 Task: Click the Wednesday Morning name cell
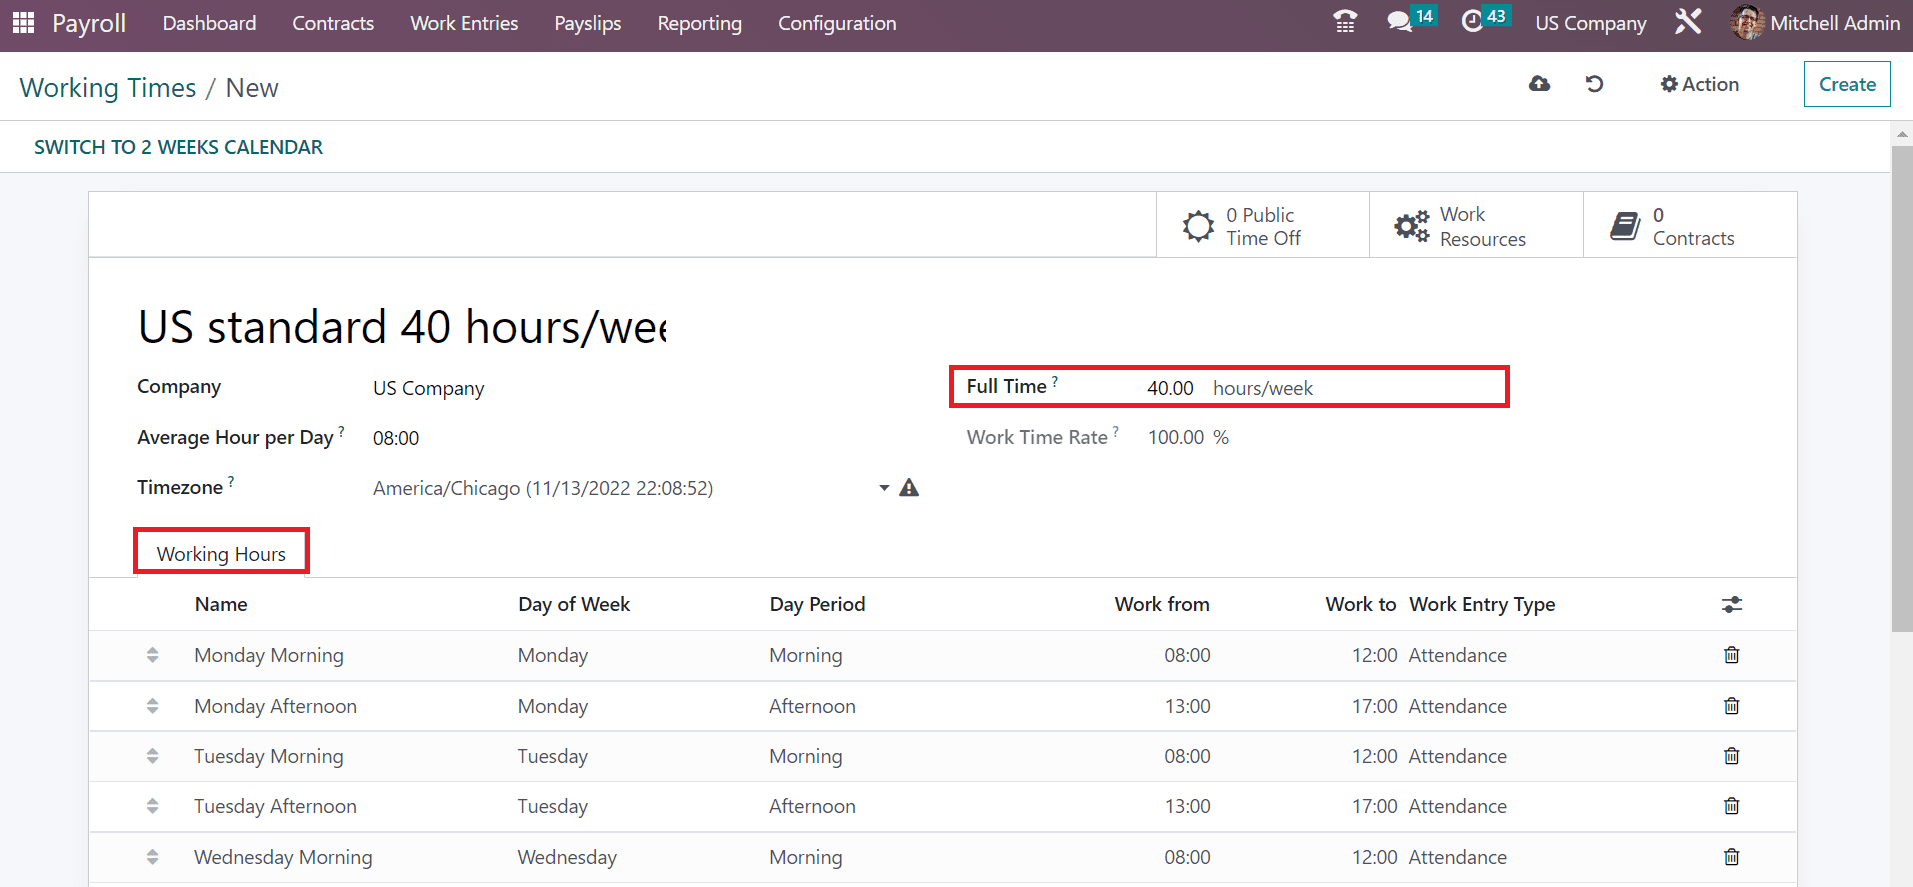click(x=283, y=857)
